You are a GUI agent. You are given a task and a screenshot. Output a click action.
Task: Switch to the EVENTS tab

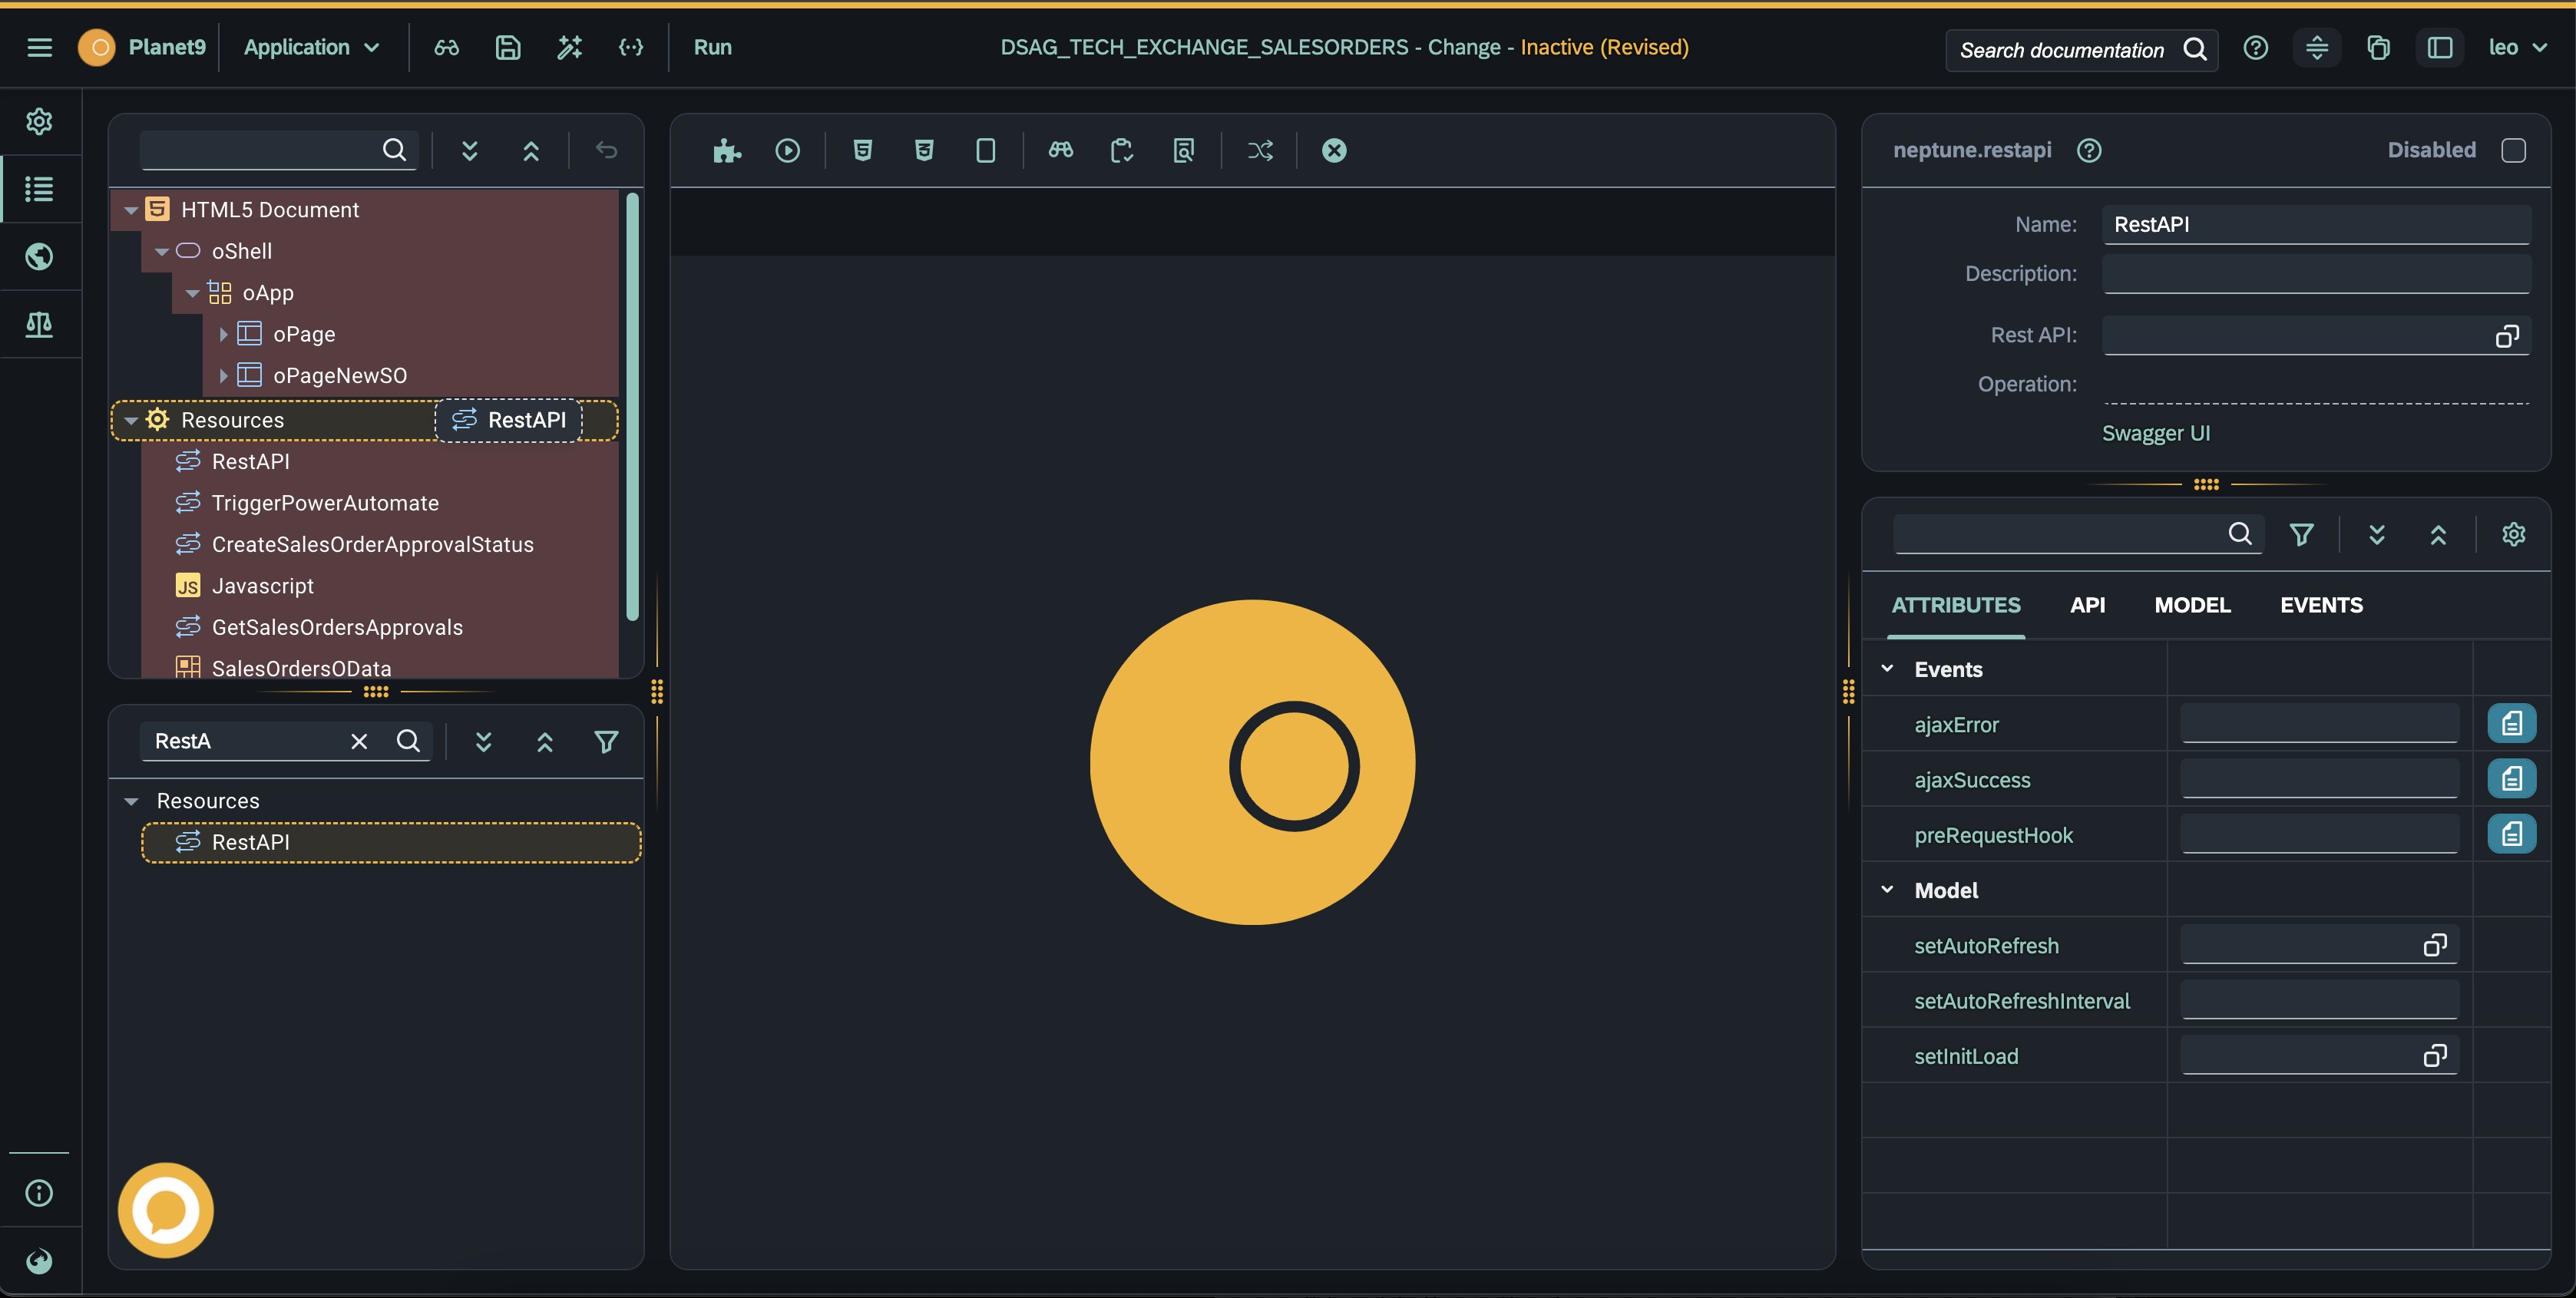point(2321,605)
